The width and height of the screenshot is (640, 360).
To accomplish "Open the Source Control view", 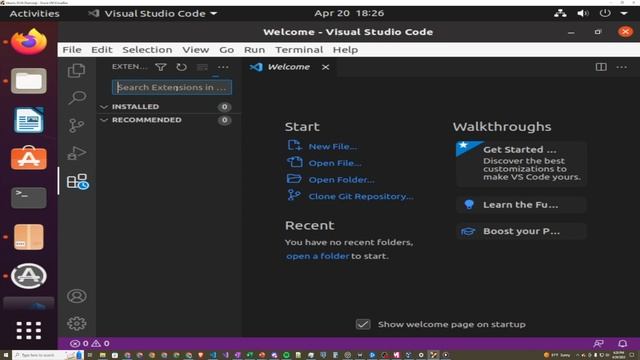I will 76,125.
